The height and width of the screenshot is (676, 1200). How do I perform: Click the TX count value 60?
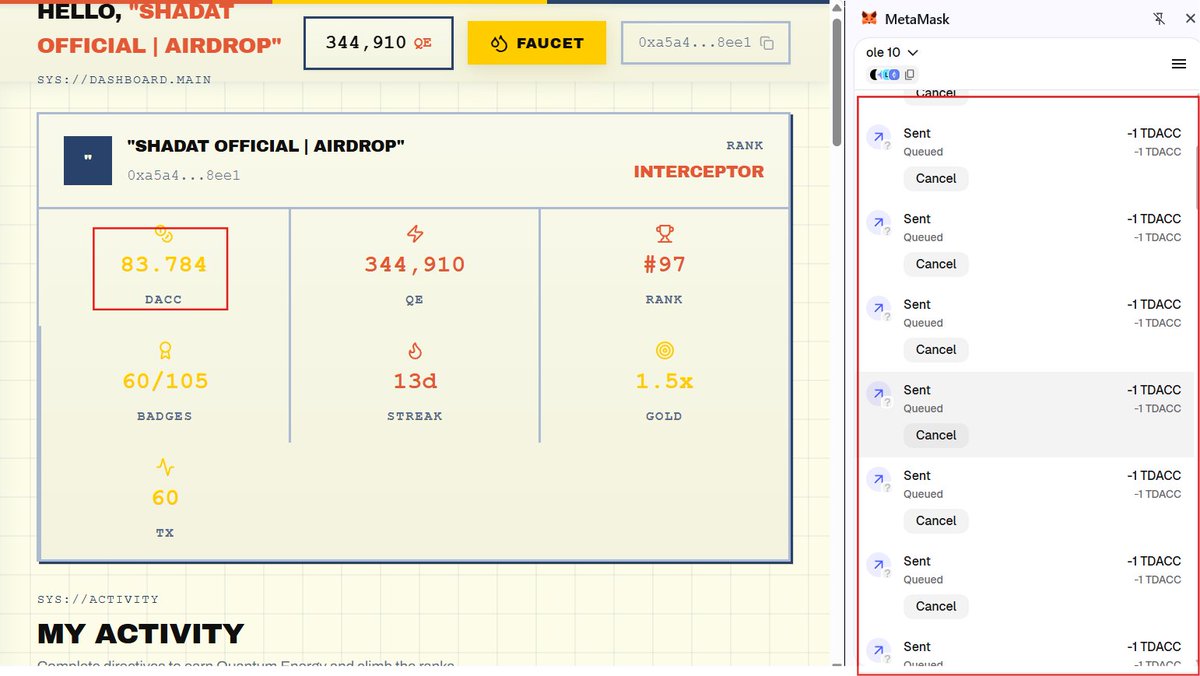coord(165,498)
